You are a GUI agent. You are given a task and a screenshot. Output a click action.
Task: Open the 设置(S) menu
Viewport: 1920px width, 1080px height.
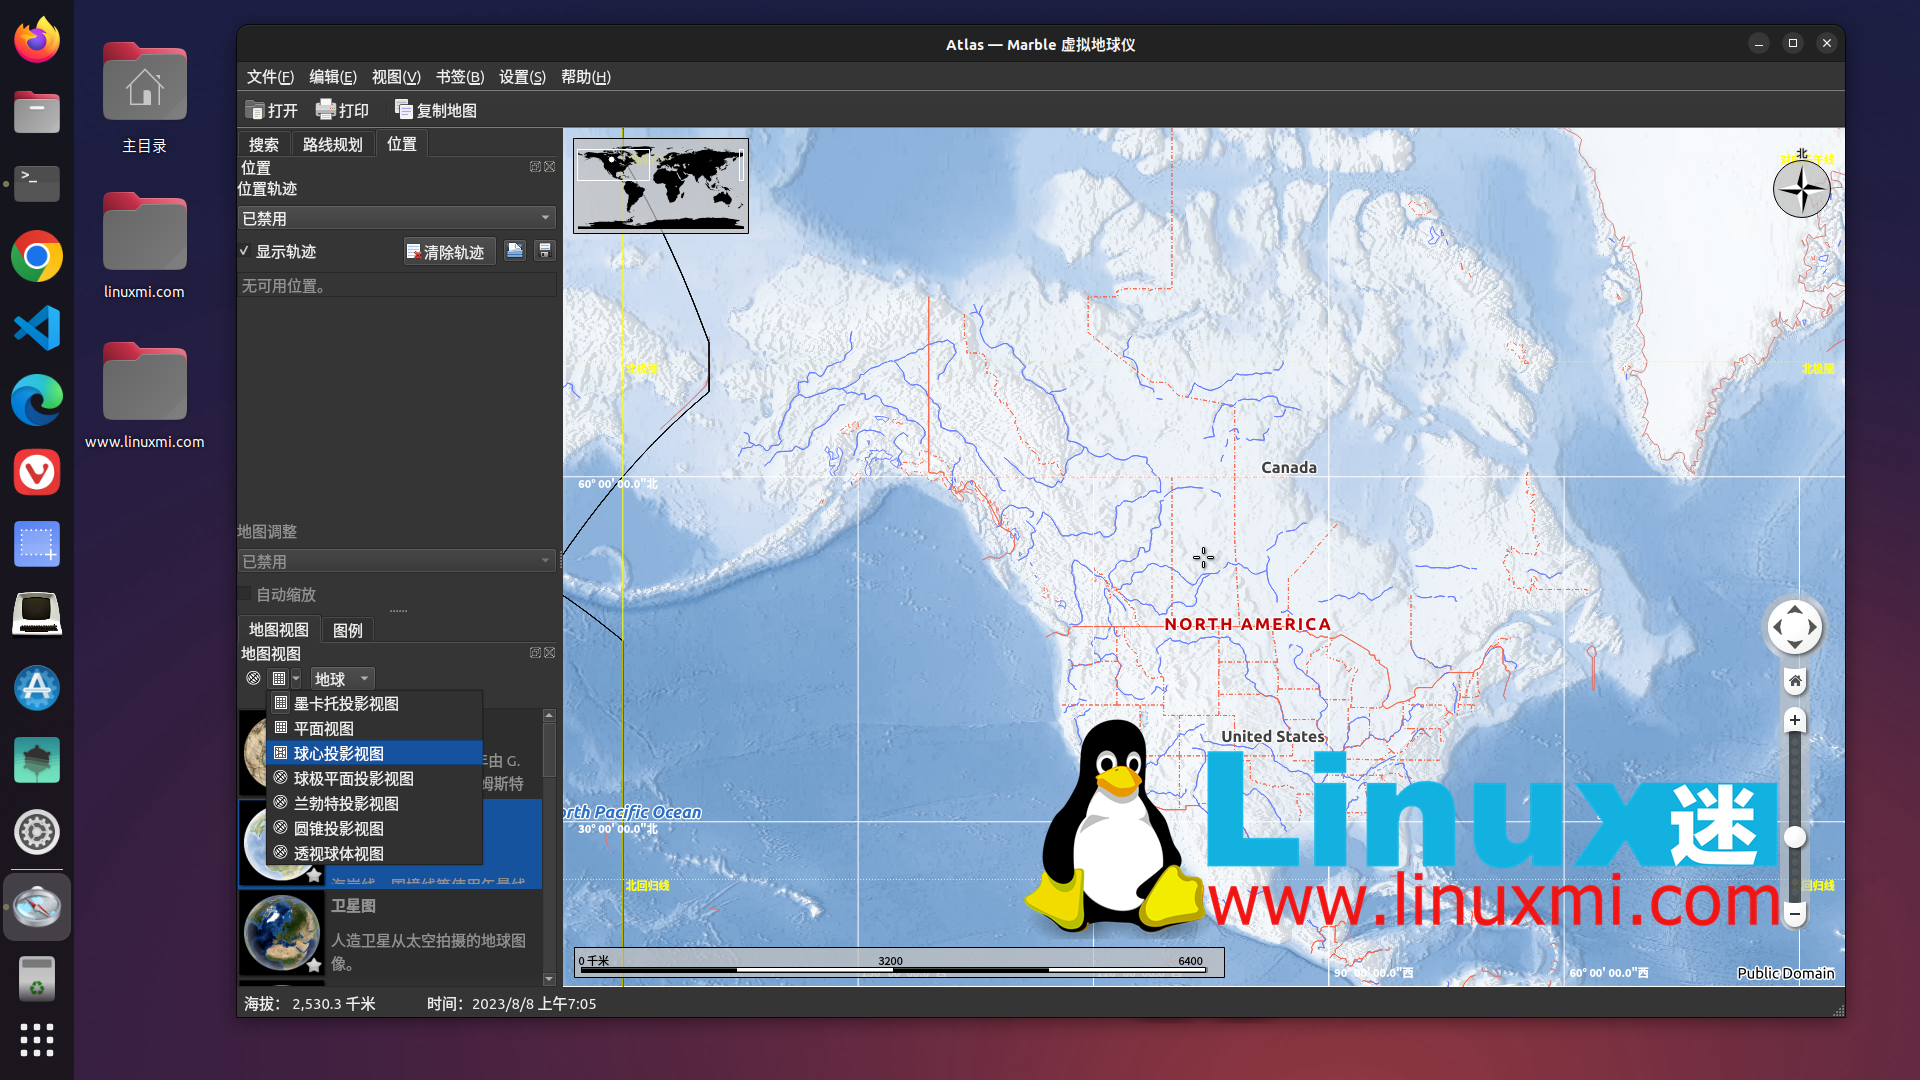click(522, 77)
